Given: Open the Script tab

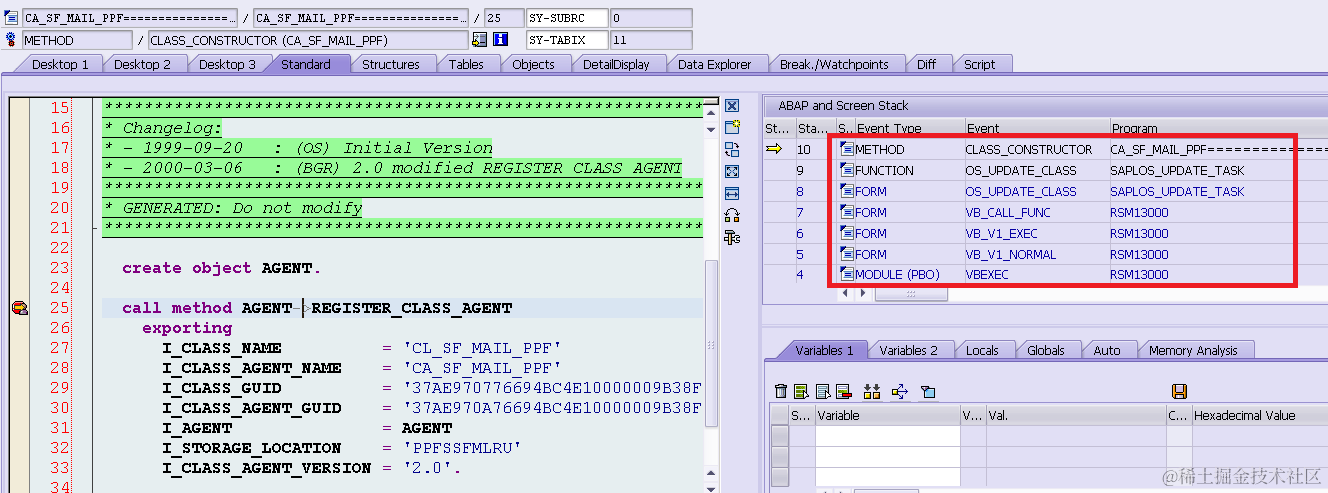Looking at the screenshot, I should click(x=979, y=64).
